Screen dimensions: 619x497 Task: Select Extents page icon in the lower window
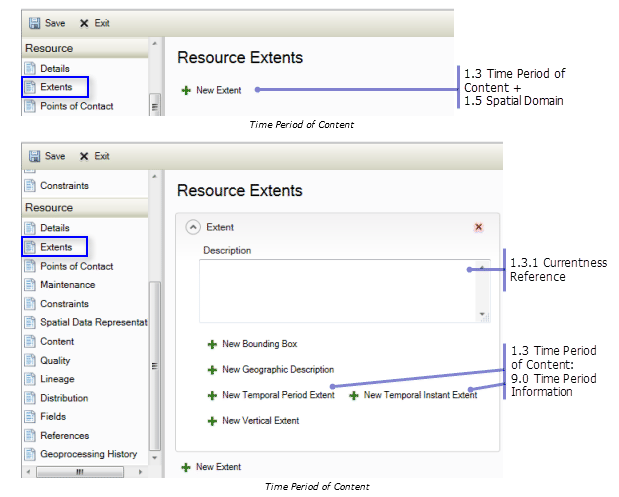pyautogui.click(x=30, y=247)
